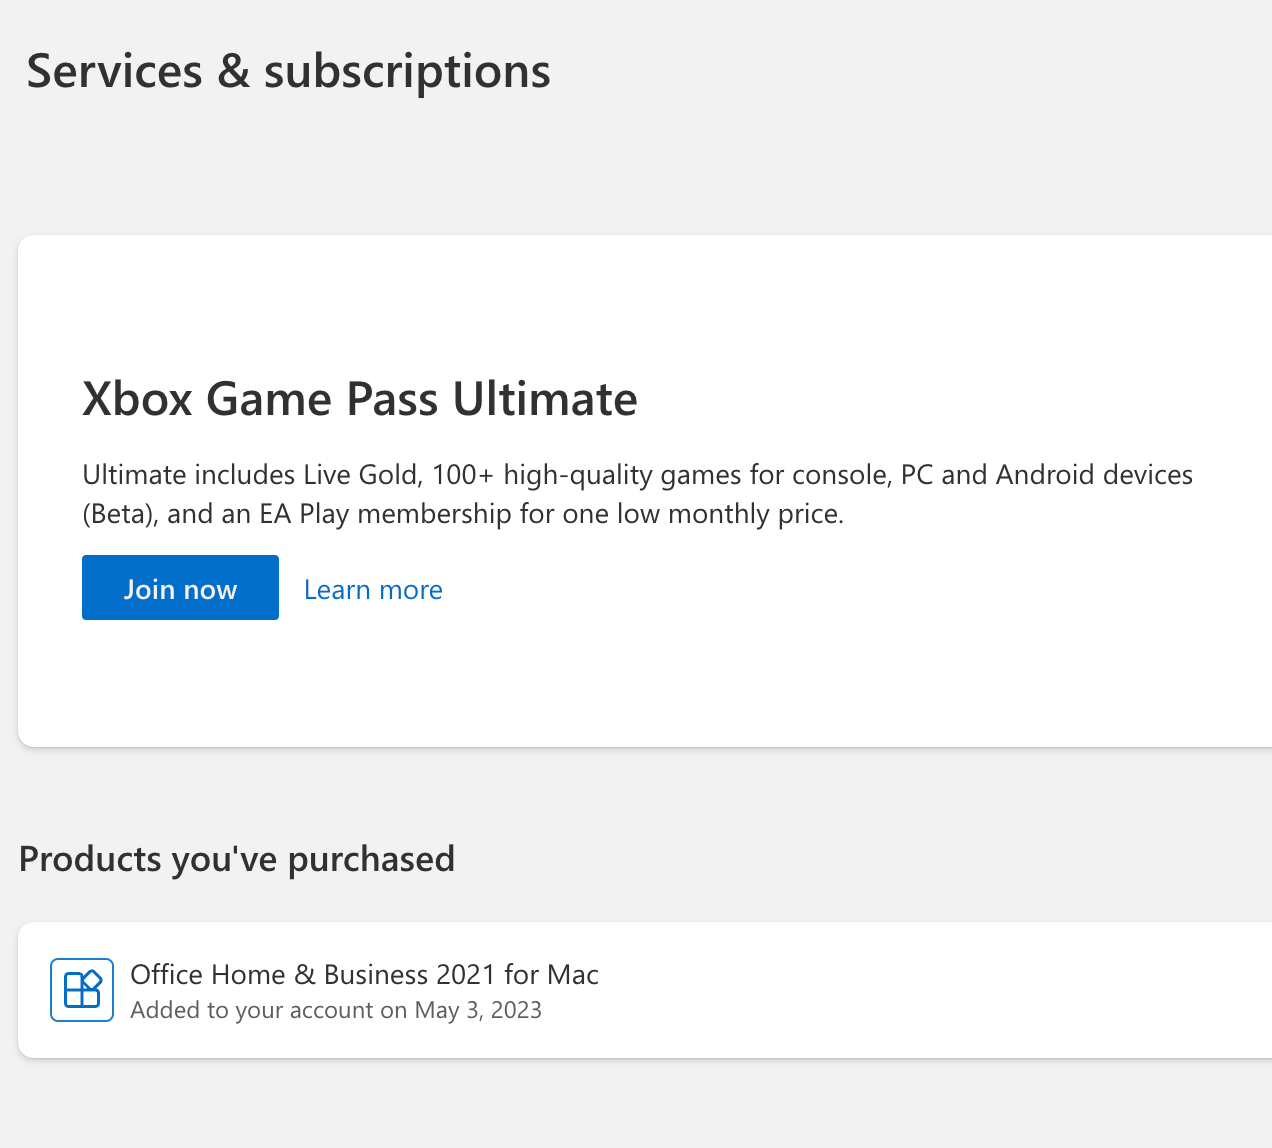Click the 'Added to your account' date text

[x=336, y=1010]
